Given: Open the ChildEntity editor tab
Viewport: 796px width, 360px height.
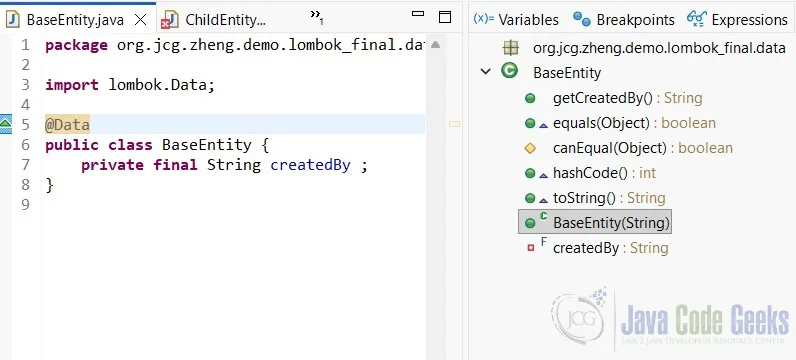Looking at the screenshot, I should [x=225, y=20].
